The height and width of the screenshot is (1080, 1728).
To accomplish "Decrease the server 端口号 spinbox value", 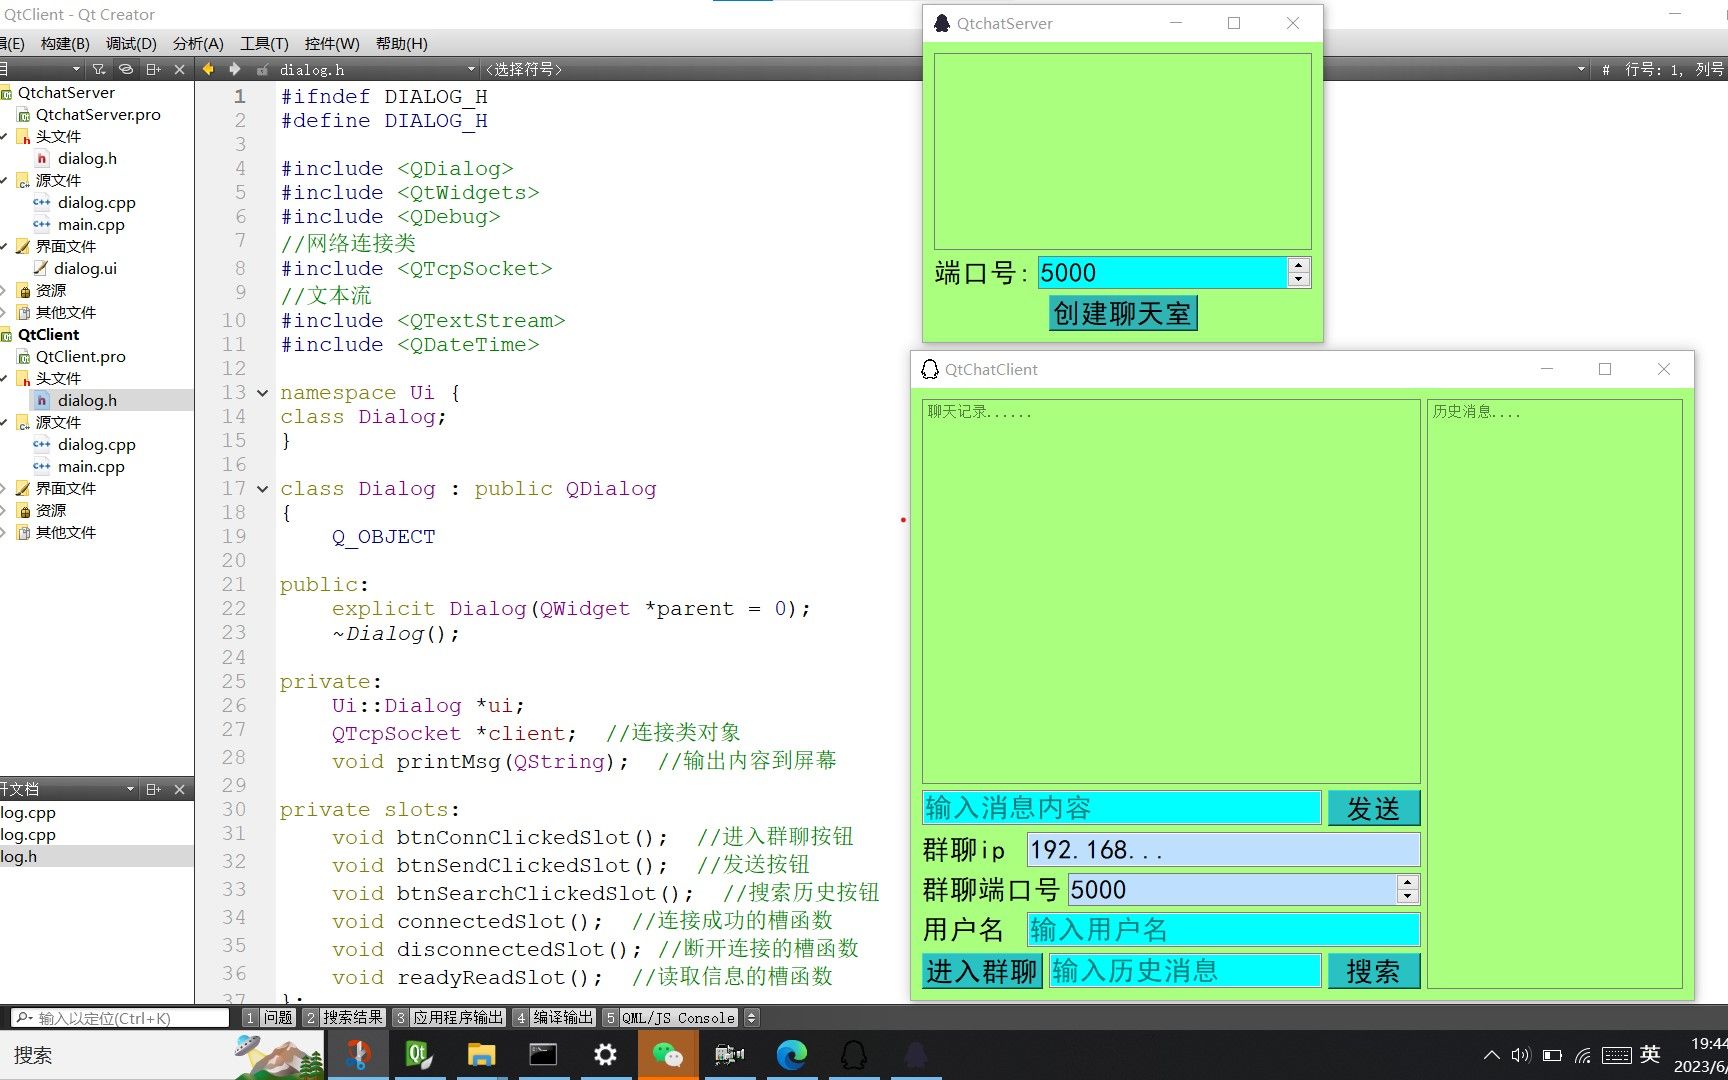I will 1298,280.
